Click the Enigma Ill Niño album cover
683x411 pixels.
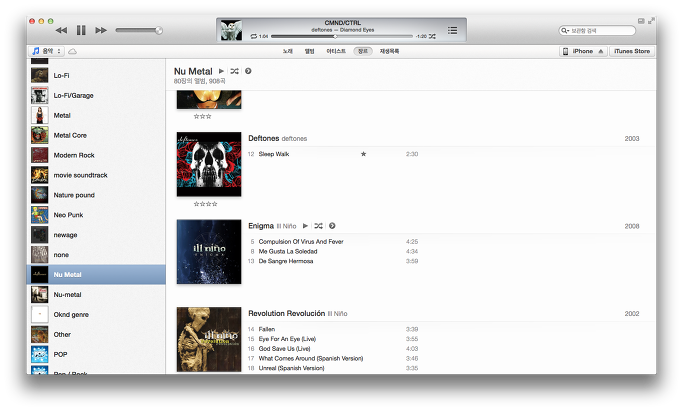pos(209,252)
